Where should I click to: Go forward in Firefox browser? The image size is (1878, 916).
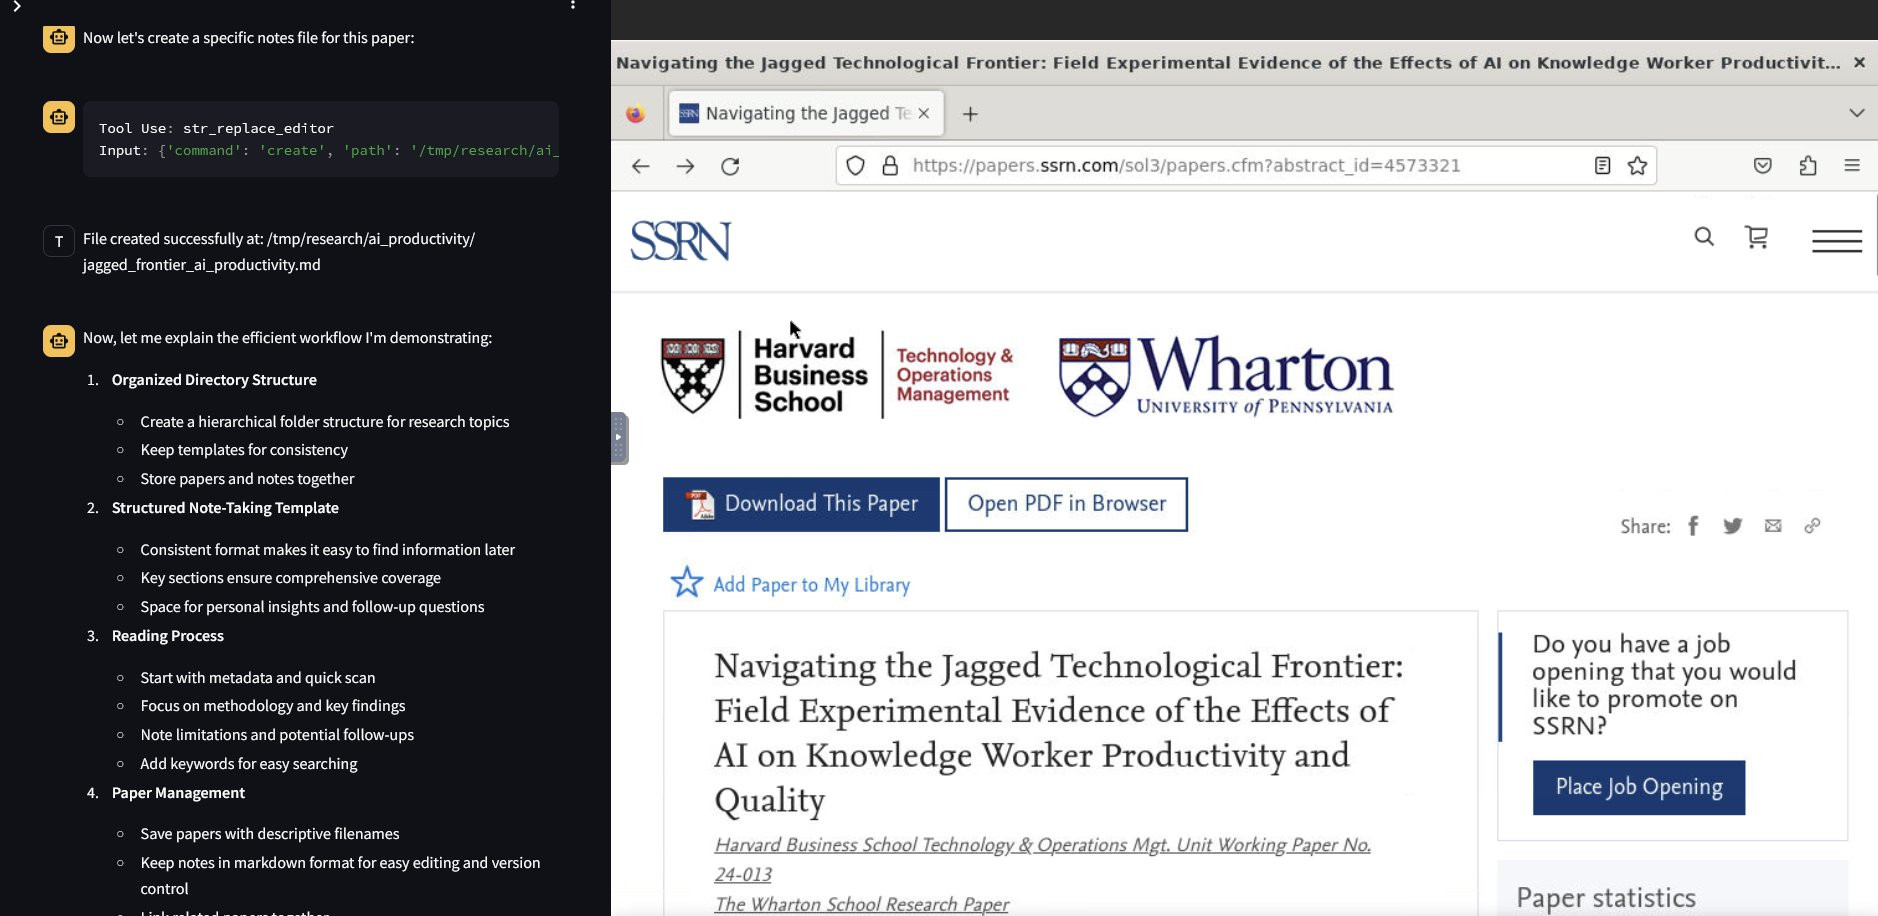click(x=685, y=166)
